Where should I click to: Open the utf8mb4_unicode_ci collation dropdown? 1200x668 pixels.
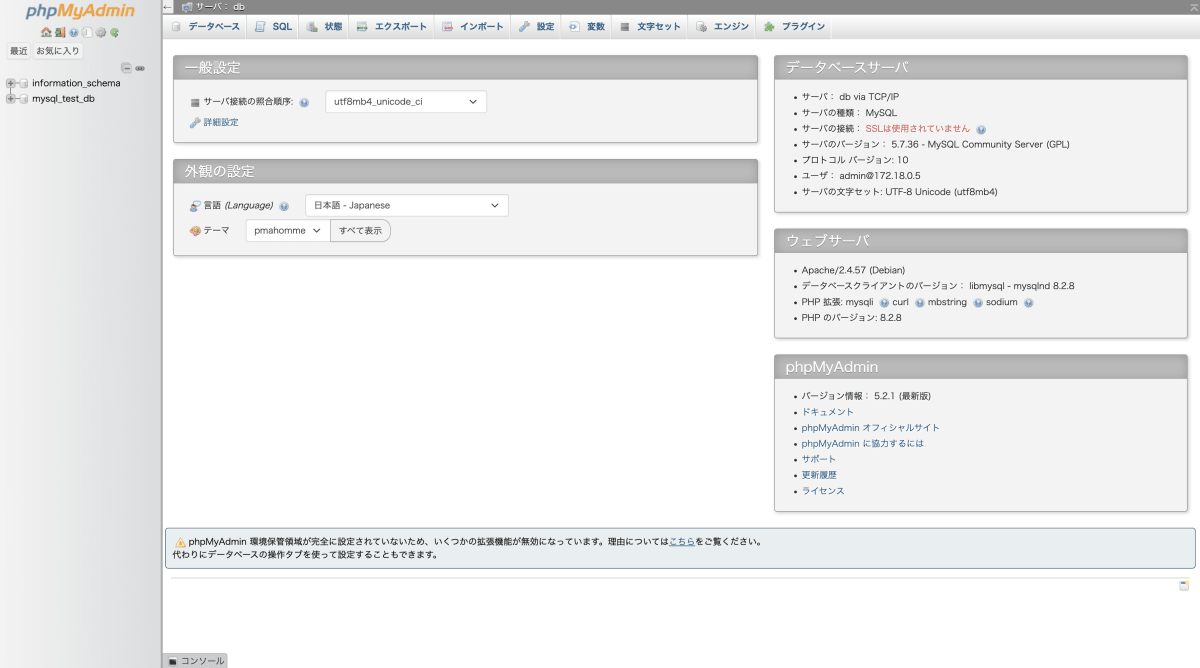(406, 102)
